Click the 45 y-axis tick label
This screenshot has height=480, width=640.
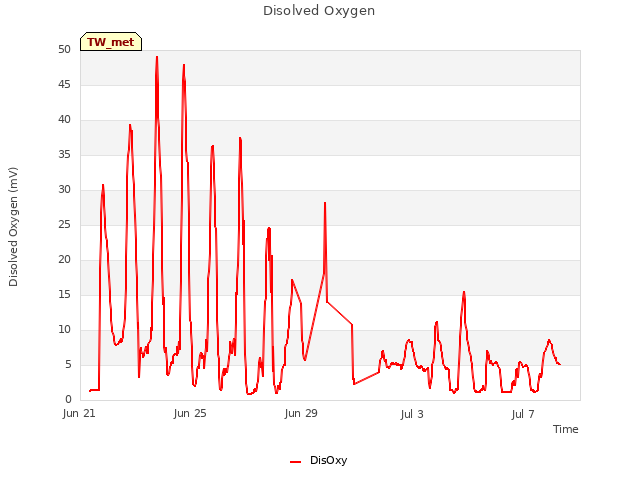coord(64,84)
